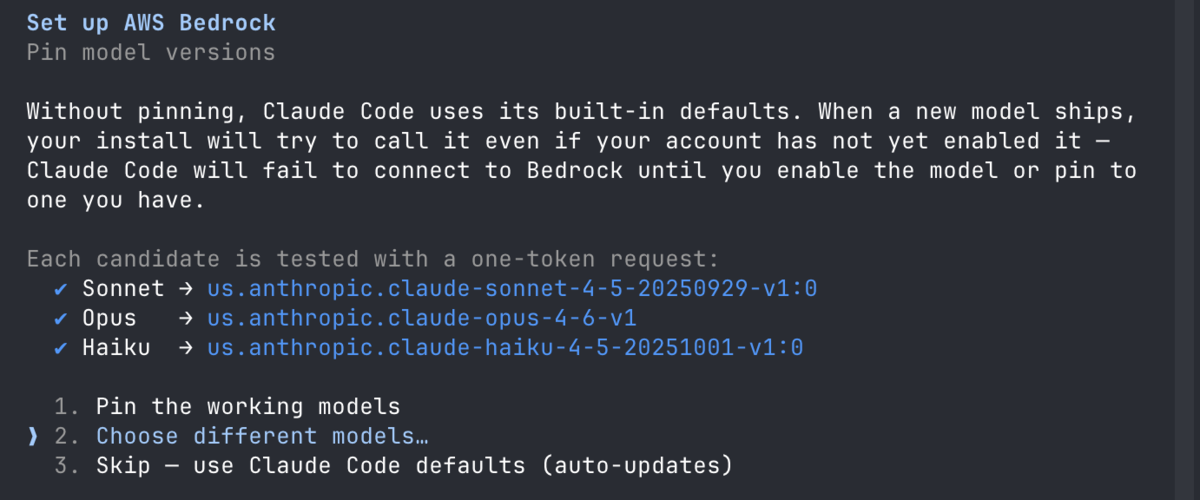Click the Sonnet model label
Screen dimensions: 1200x500
pos(123,290)
